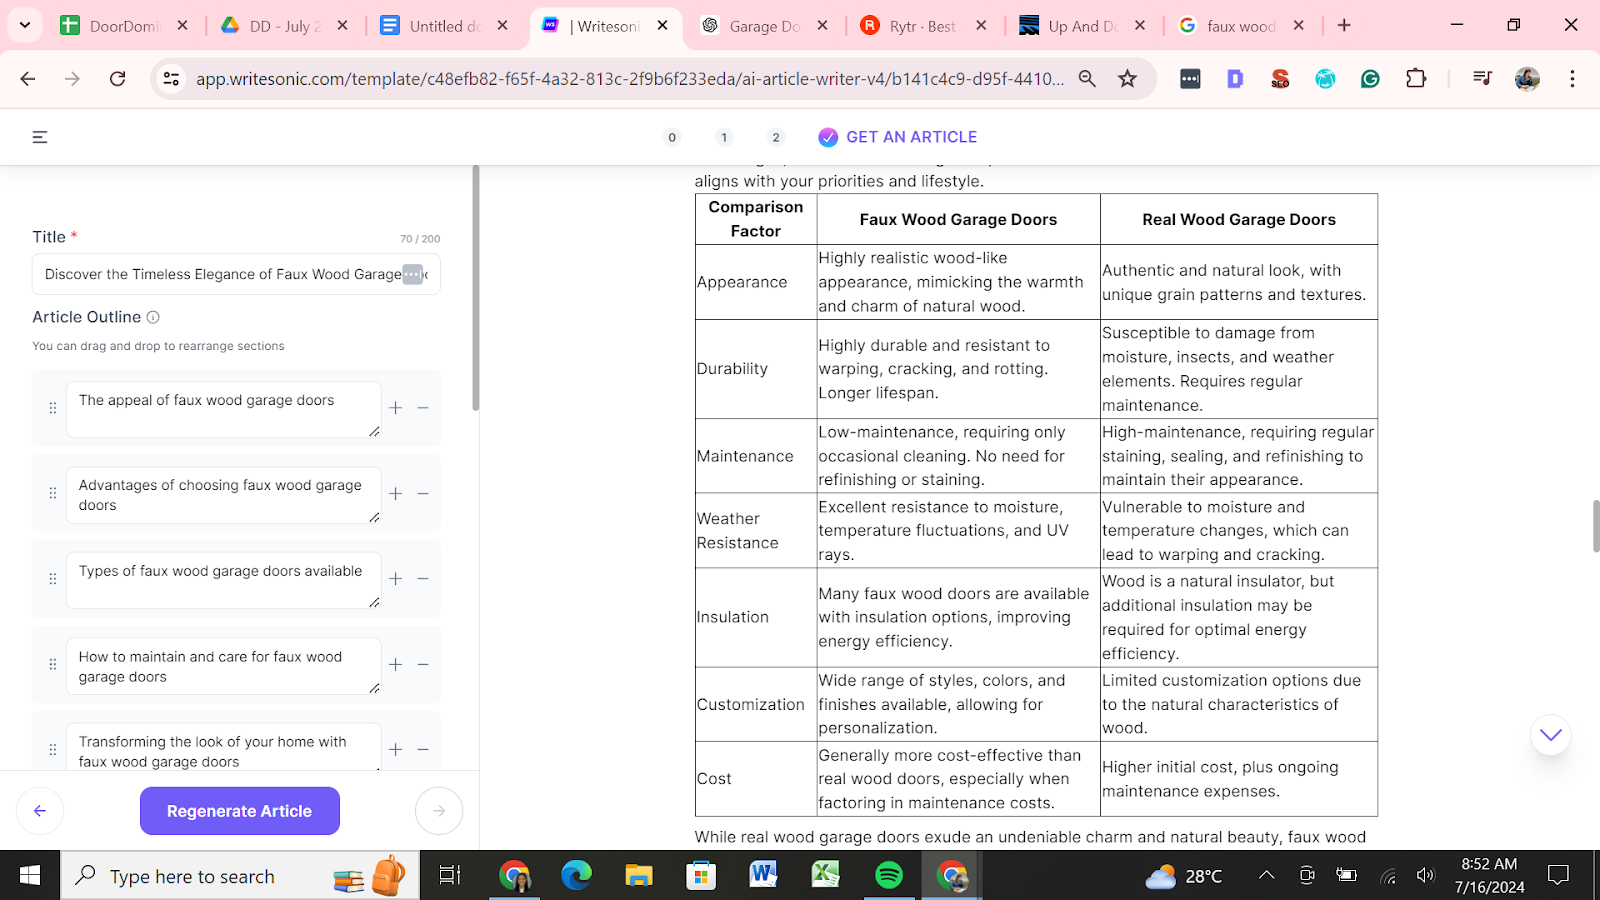The width and height of the screenshot is (1600, 900).
Task: Switch to the DD - July Drive tab
Action: pyautogui.click(x=285, y=26)
